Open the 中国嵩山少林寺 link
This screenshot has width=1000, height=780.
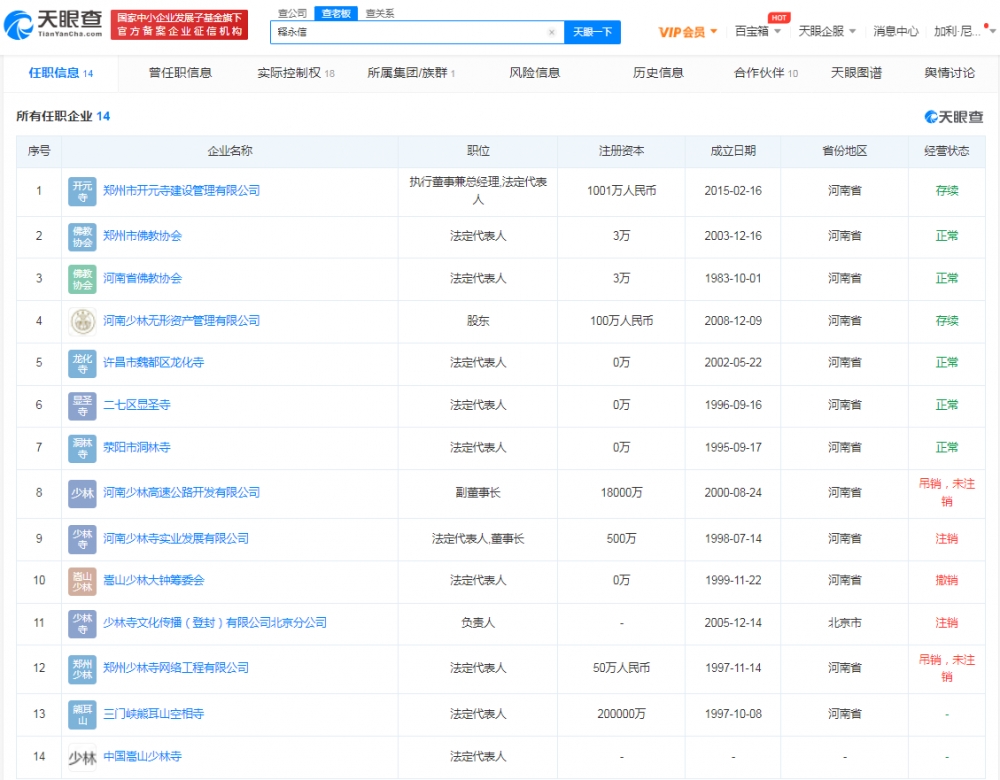click(x=142, y=756)
